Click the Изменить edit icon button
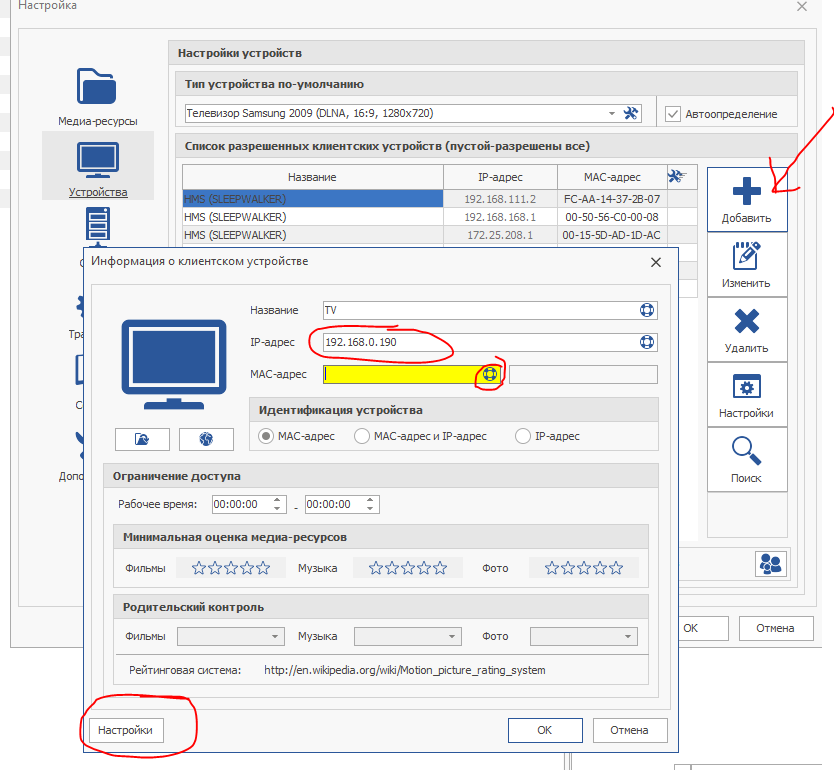This screenshot has width=834, height=770. [746, 264]
